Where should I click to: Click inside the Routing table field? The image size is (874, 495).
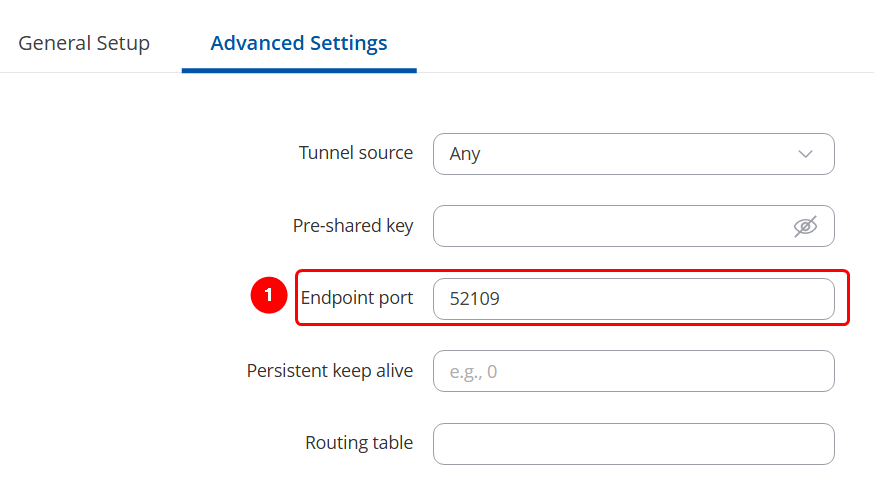click(633, 444)
